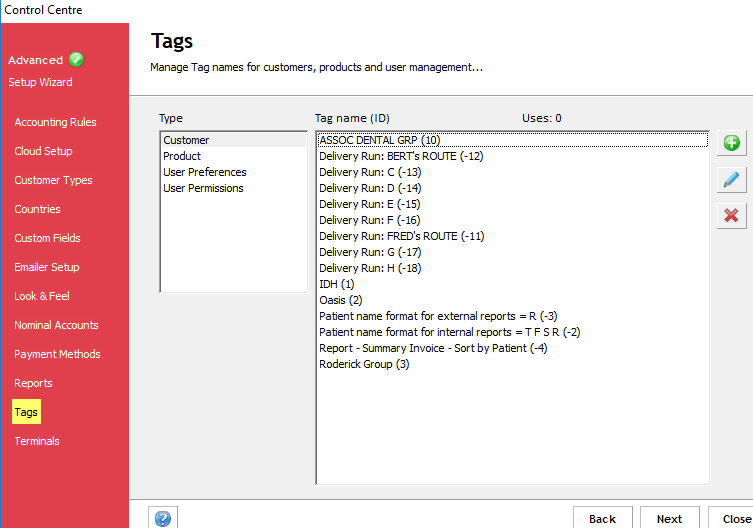Click the pencil edit tag icon
Image resolution: width=753 pixels, height=528 pixels.
[731, 179]
